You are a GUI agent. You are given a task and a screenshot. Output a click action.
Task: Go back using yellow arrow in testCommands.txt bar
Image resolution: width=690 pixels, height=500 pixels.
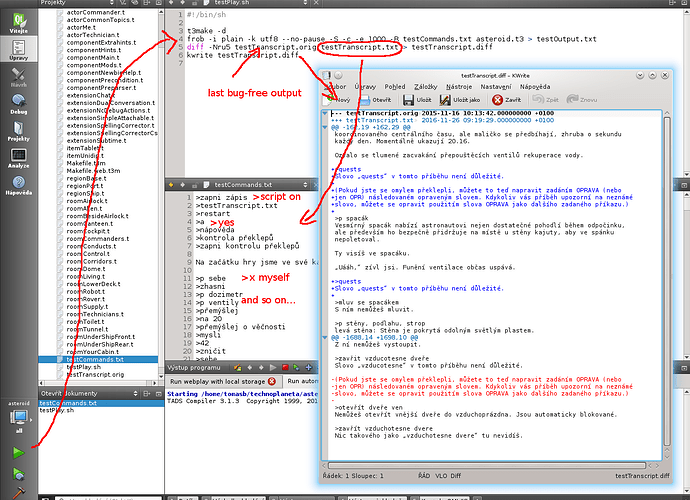171,185
